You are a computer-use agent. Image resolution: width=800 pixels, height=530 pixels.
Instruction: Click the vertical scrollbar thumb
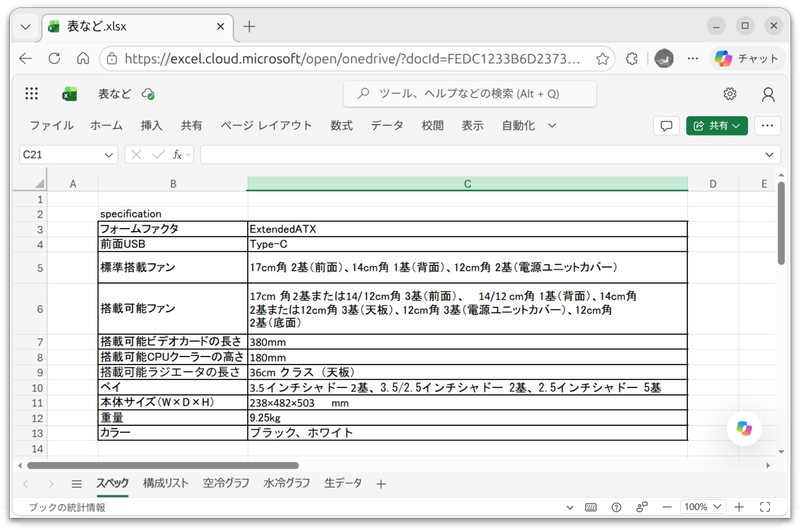(x=782, y=223)
